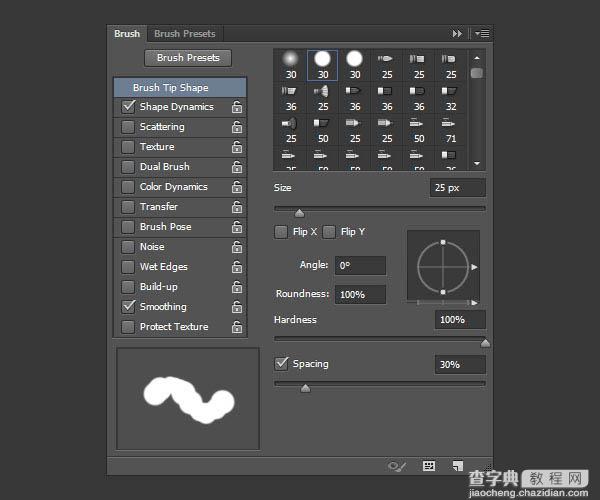
Task: Enable the Flip X checkbox
Action: 281,232
